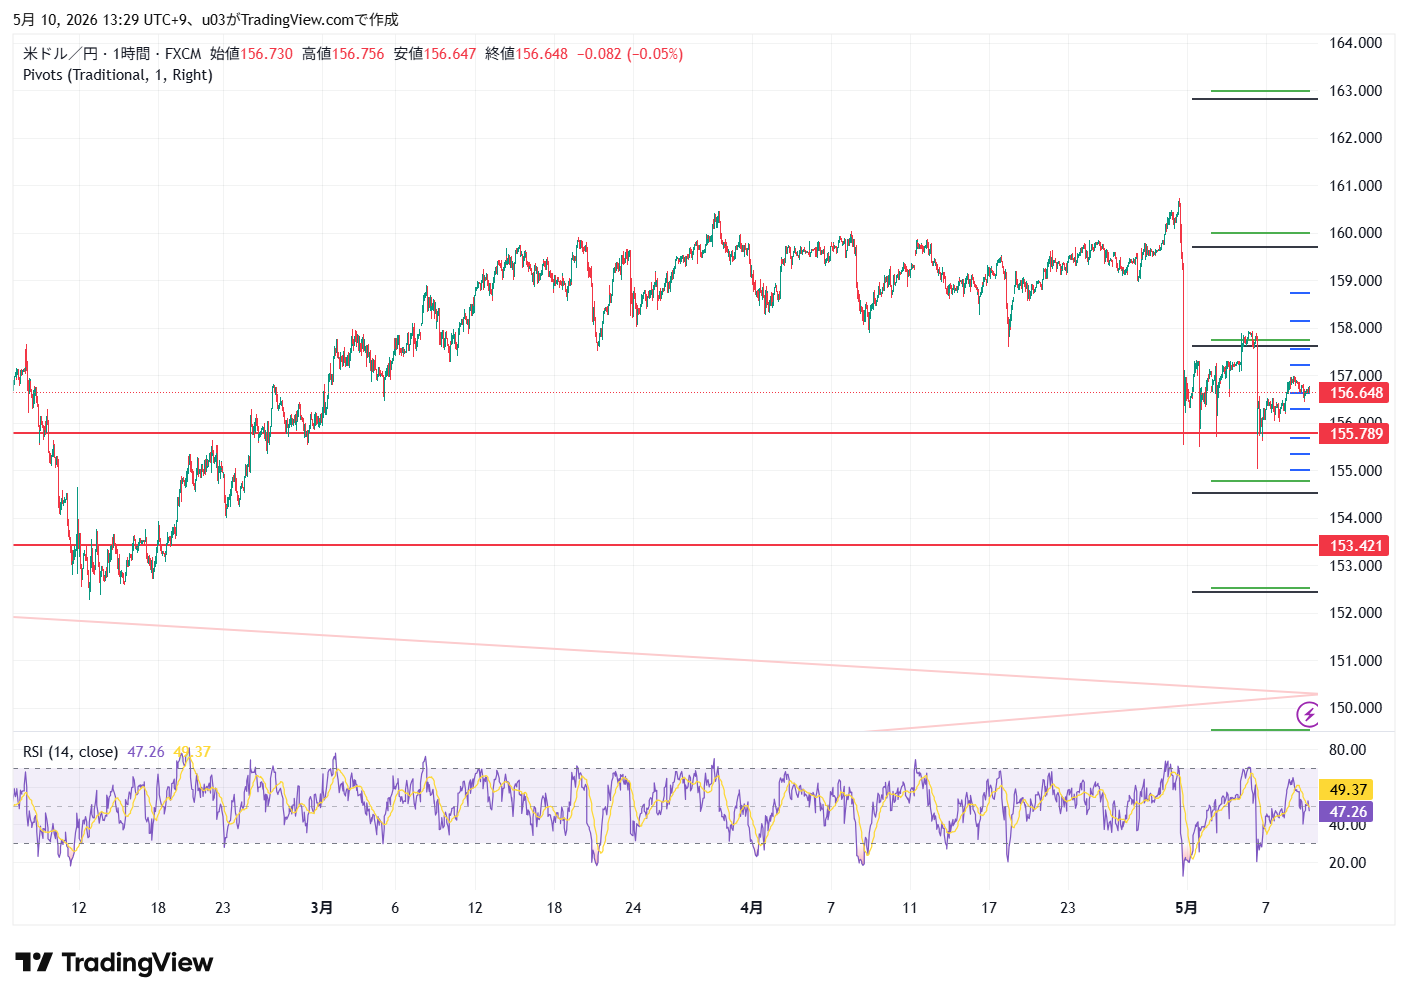Click the 3月 label on the time axis

pos(322,908)
